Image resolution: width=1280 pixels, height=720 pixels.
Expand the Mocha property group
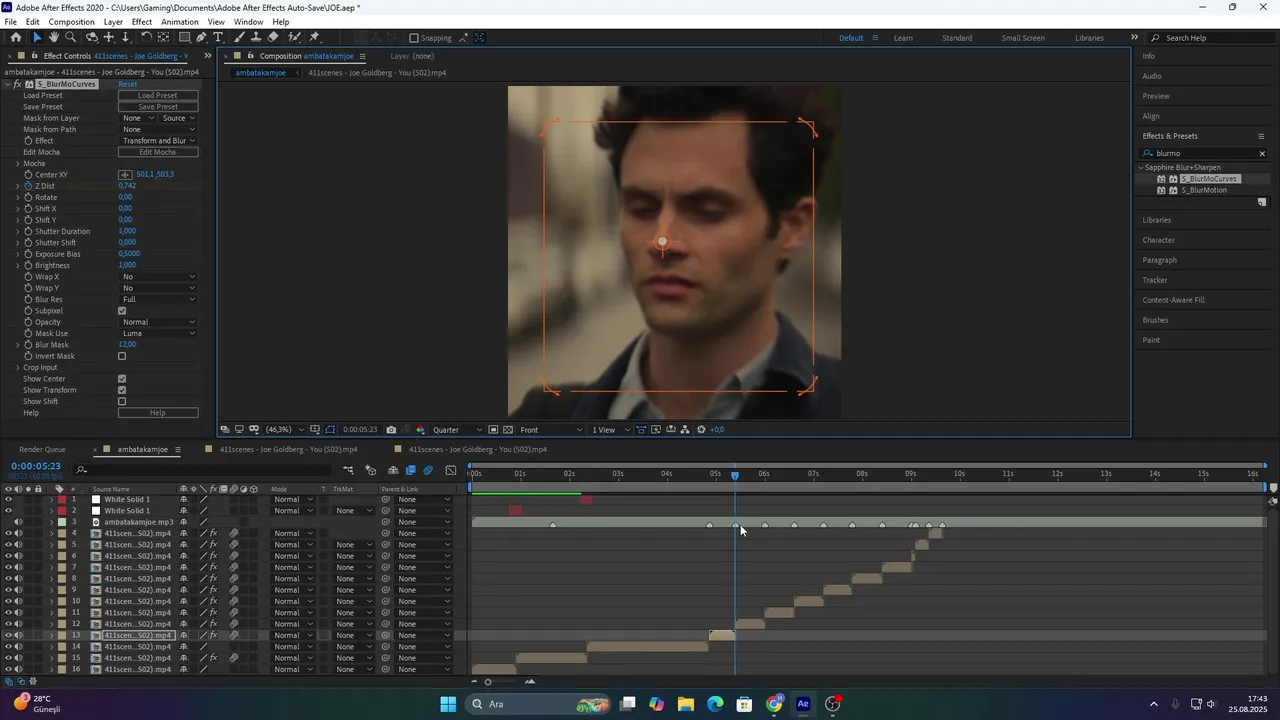point(17,163)
